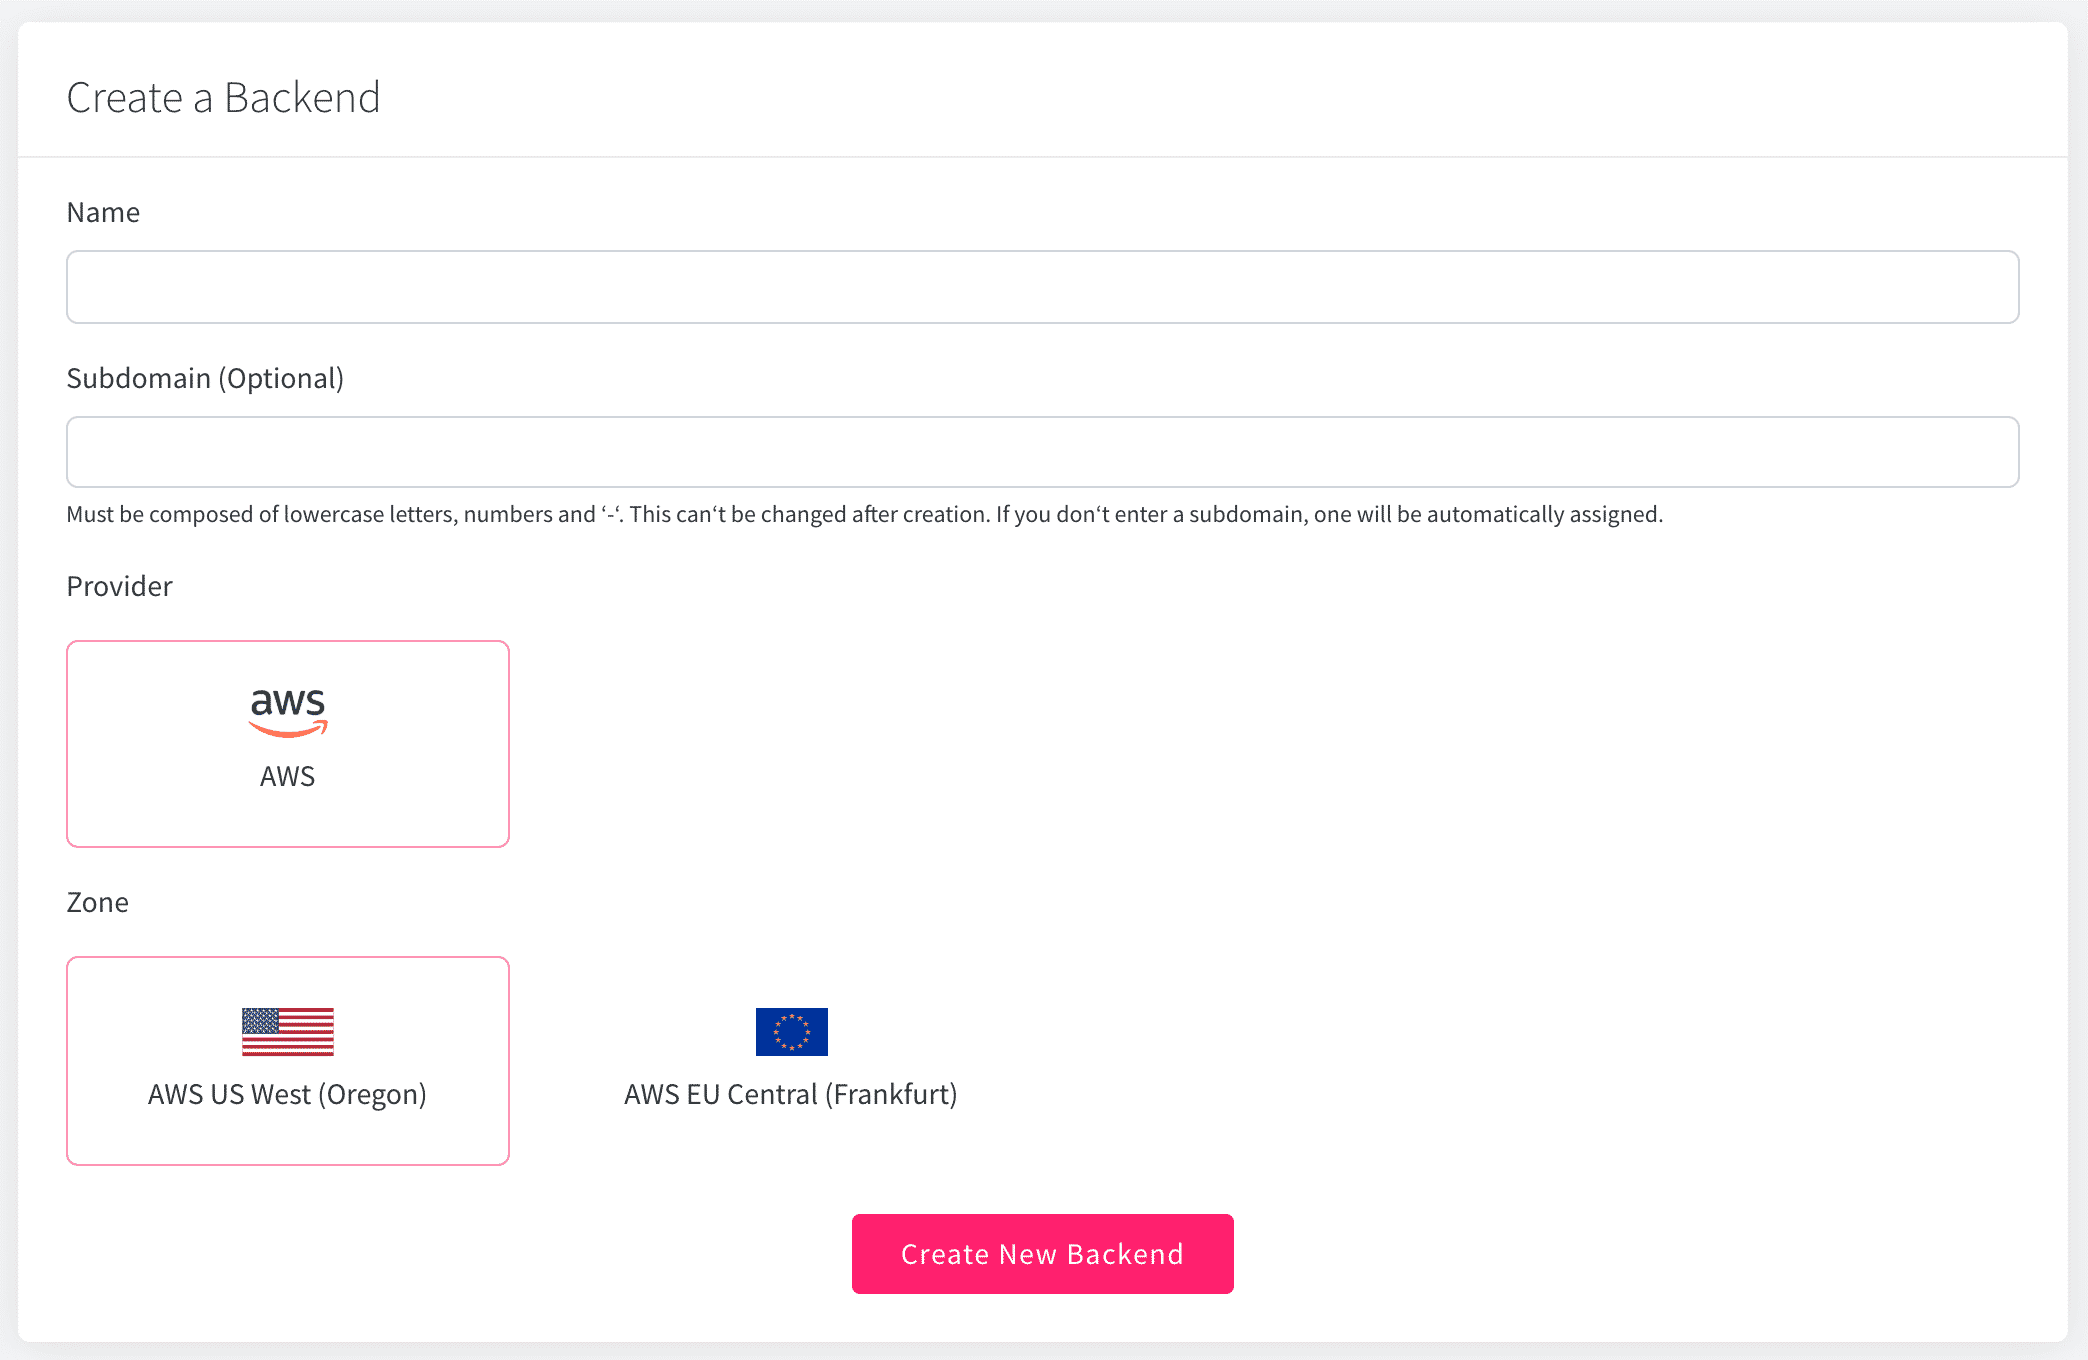This screenshot has width=2088, height=1360.
Task: Click the star circle on the EU flag
Action: click(x=792, y=1032)
